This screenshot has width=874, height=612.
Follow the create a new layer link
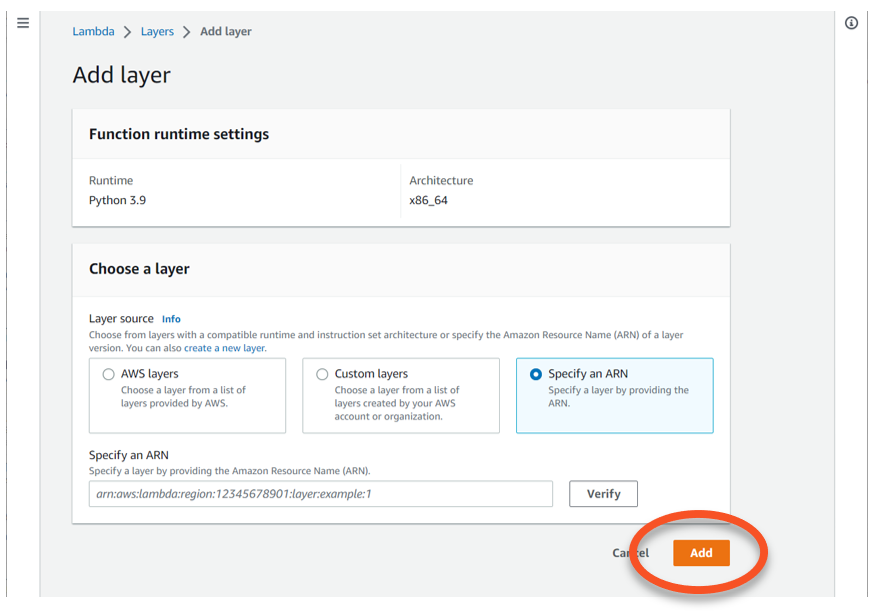click(225, 348)
